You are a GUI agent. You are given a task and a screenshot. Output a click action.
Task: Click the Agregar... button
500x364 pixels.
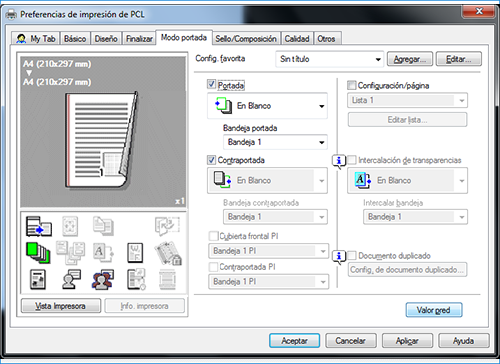click(x=410, y=59)
